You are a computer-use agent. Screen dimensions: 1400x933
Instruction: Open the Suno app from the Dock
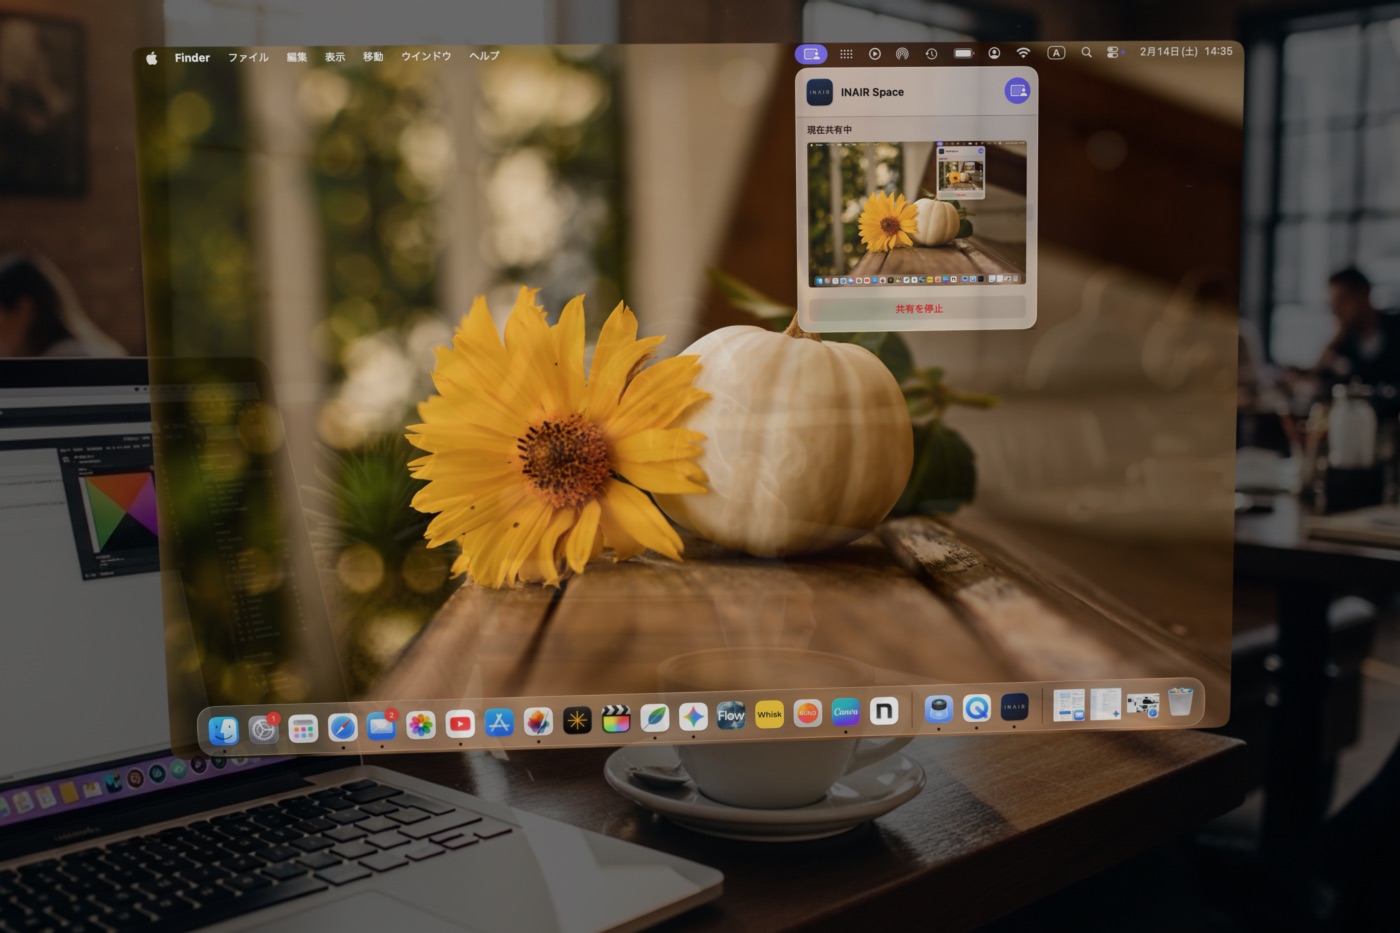(x=807, y=714)
